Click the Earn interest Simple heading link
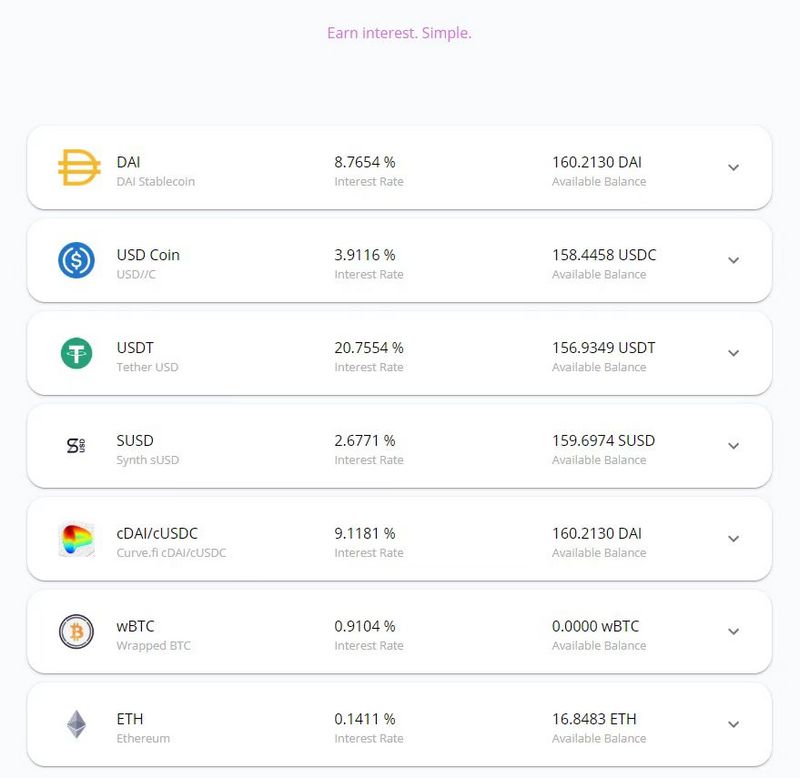Image resolution: width=800 pixels, height=778 pixels. (397, 33)
